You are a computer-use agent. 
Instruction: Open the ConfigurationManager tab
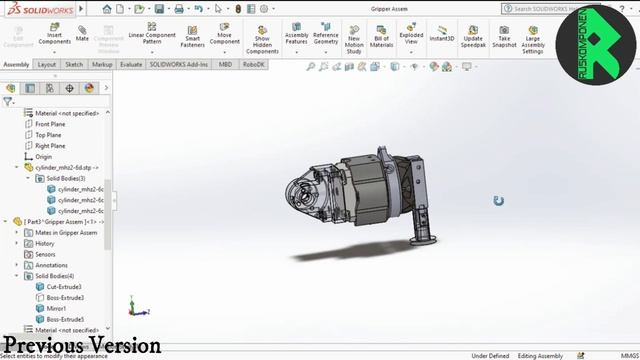pyautogui.click(x=50, y=88)
